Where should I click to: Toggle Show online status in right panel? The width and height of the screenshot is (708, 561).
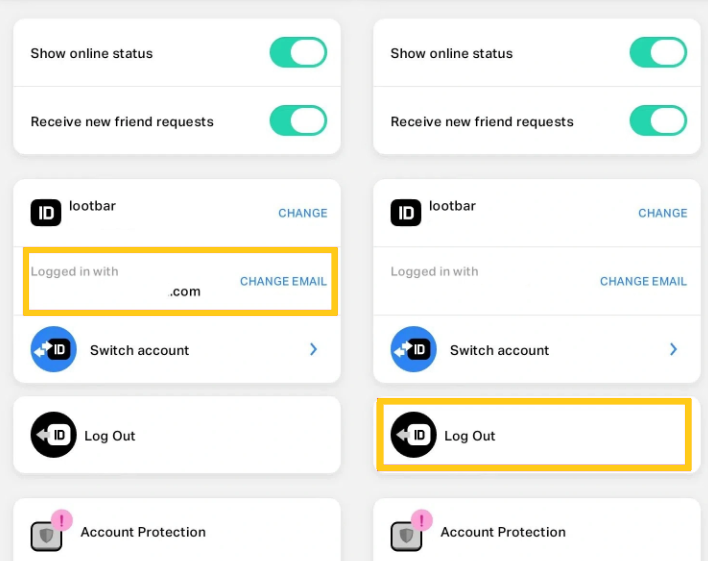point(658,52)
